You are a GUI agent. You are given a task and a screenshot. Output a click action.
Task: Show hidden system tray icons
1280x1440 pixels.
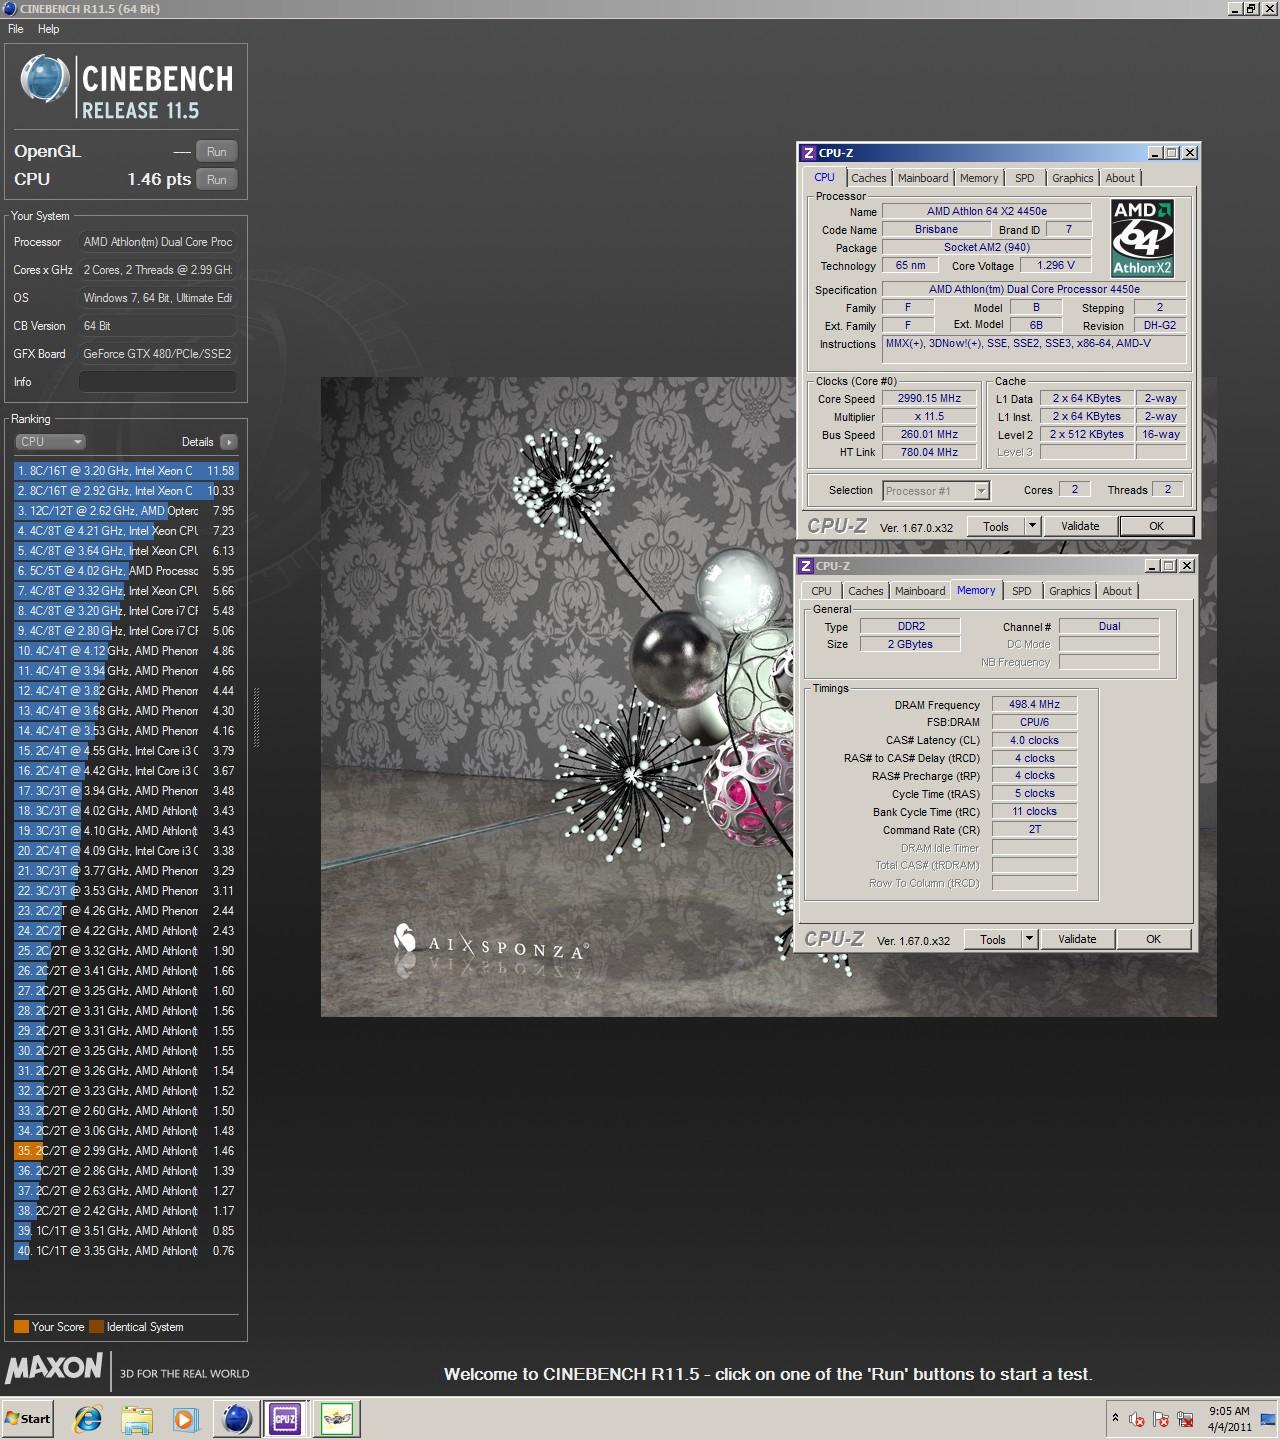click(1115, 1418)
